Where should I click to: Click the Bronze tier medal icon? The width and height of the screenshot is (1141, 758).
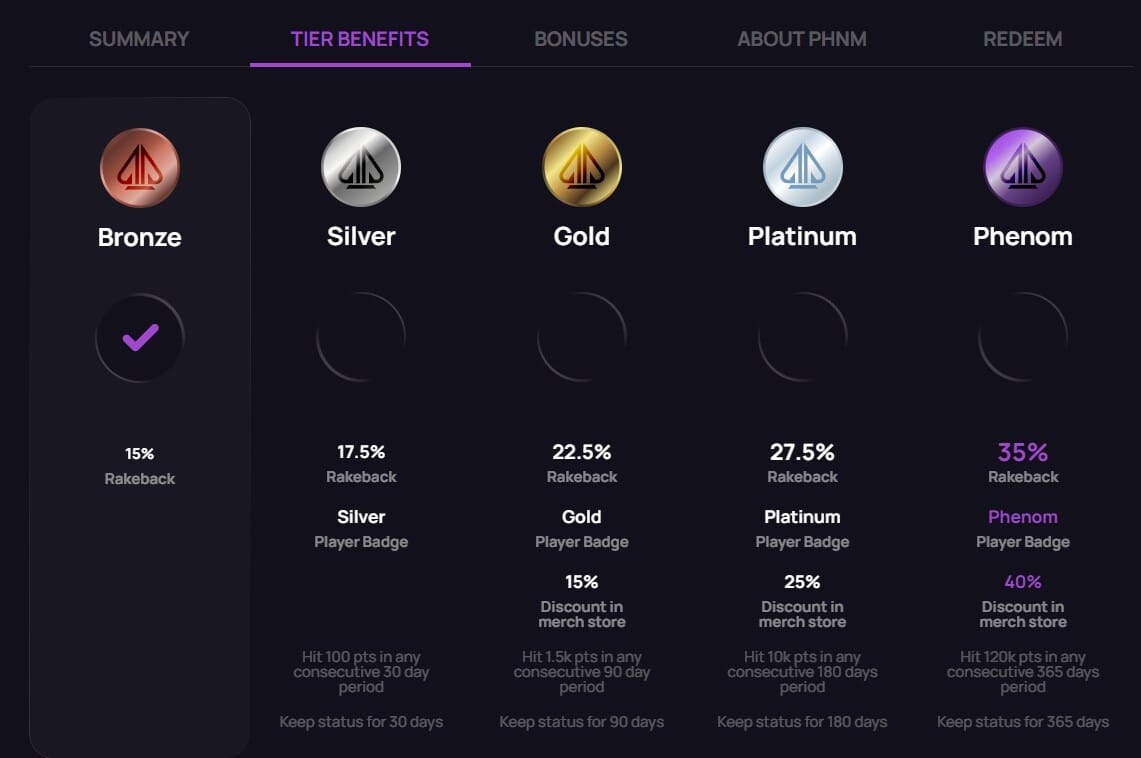[x=139, y=168]
